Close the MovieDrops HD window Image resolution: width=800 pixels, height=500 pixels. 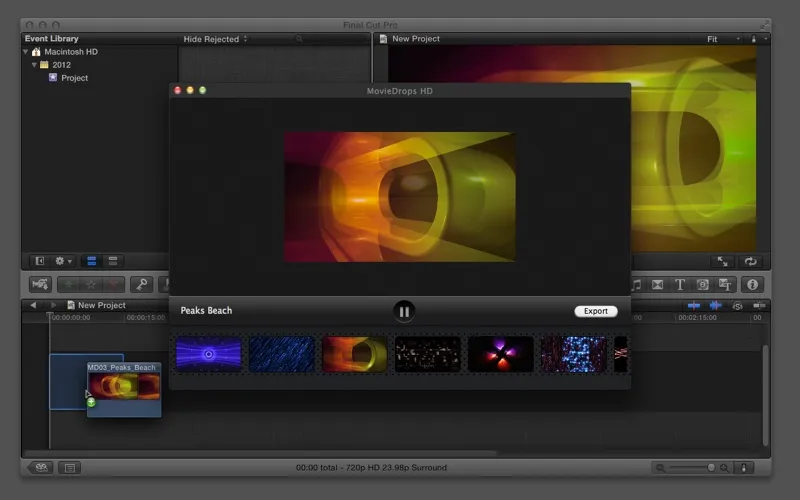[x=178, y=90]
